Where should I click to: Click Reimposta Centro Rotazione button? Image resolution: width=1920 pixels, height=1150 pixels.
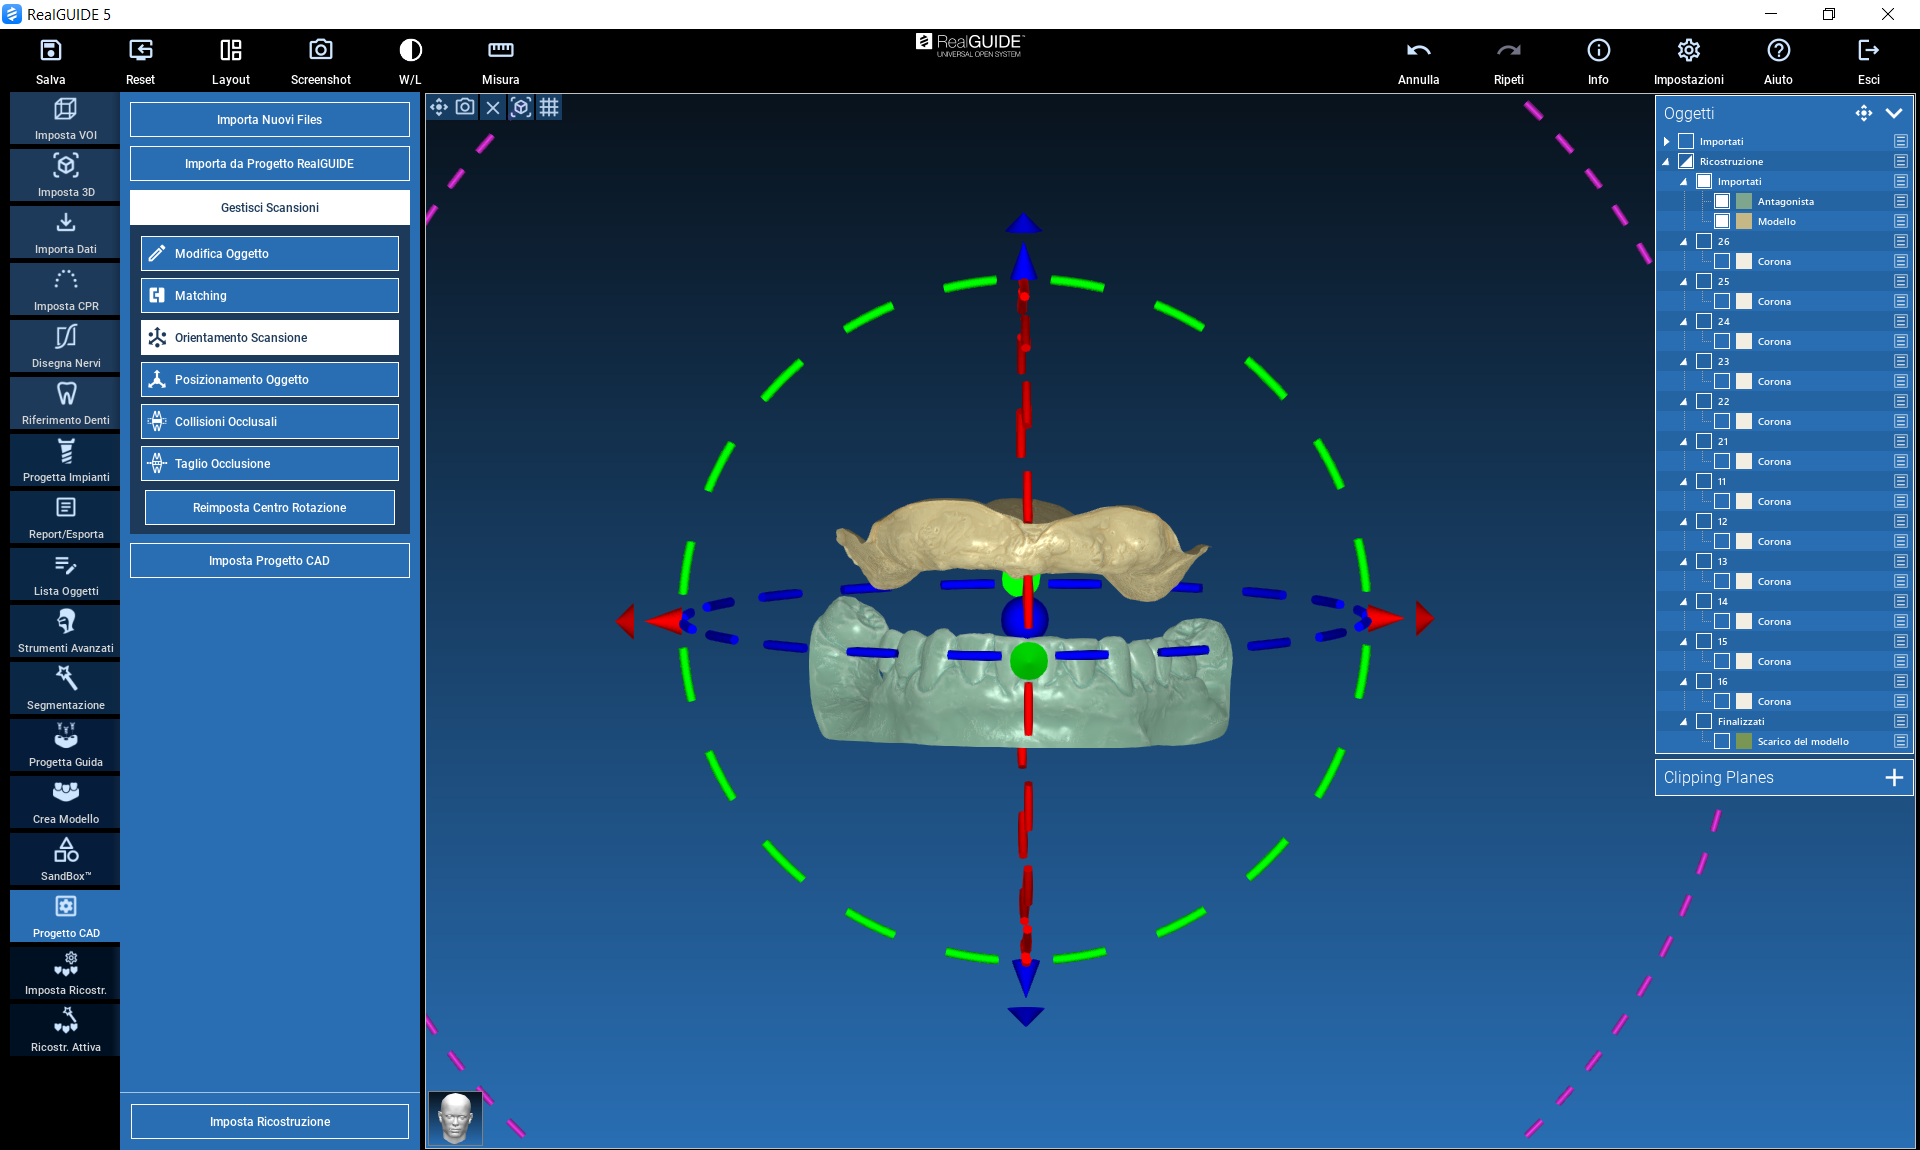pos(269,508)
